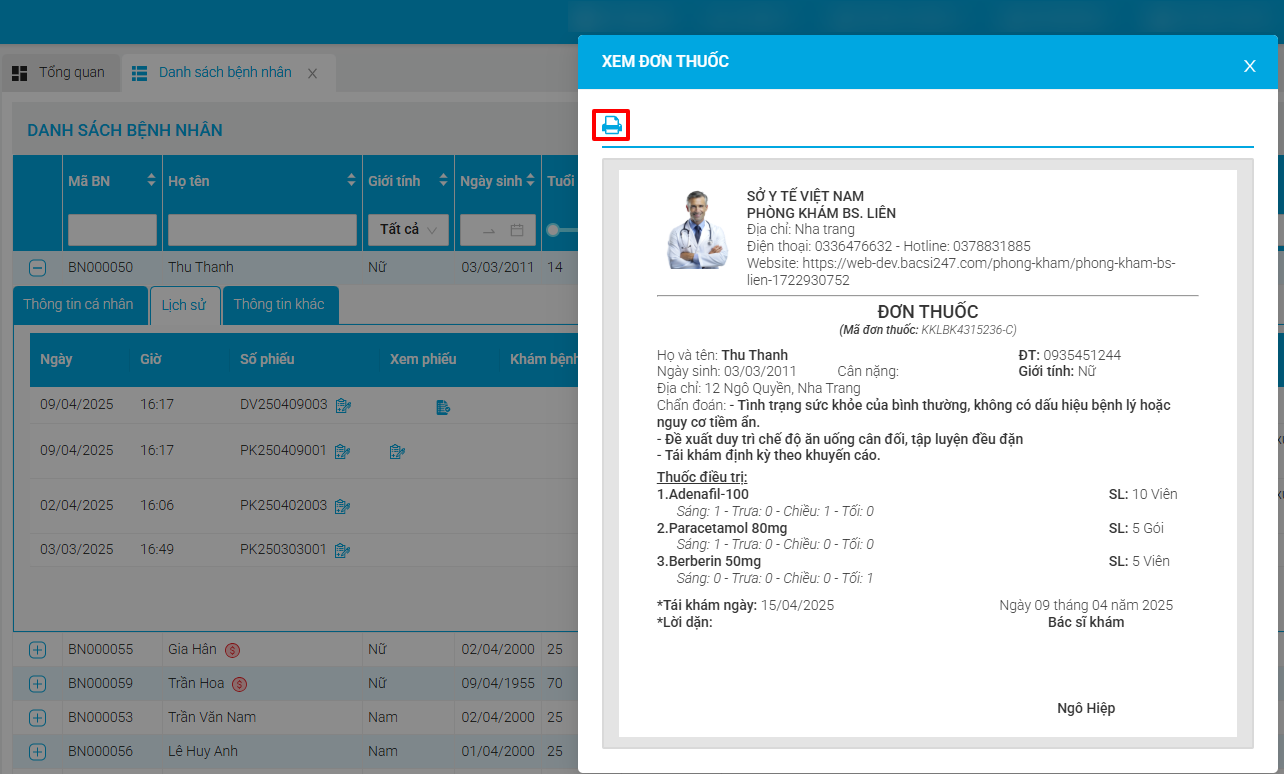Open slip icon next to DV250409003
Viewport: 1284px width, 774px height.
[343, 405]
